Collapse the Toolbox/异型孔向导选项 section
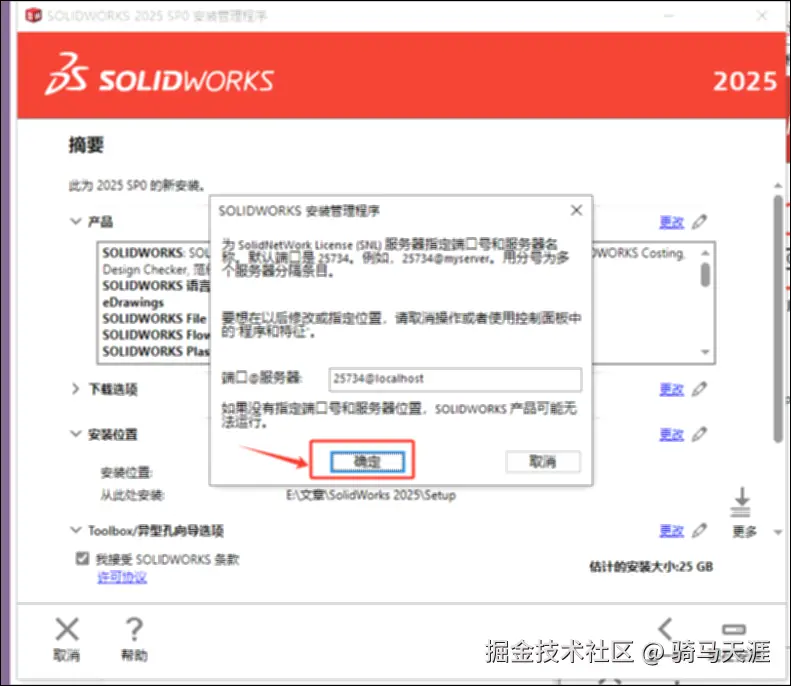 pos(76,530)
